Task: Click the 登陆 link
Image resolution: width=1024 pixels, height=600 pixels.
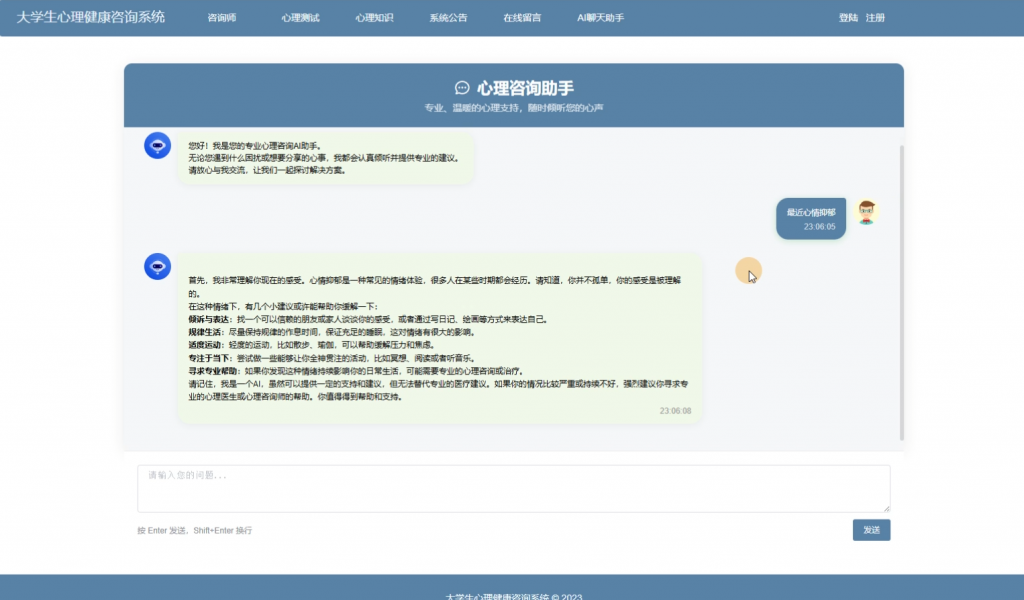Action: tap(848, 18)
